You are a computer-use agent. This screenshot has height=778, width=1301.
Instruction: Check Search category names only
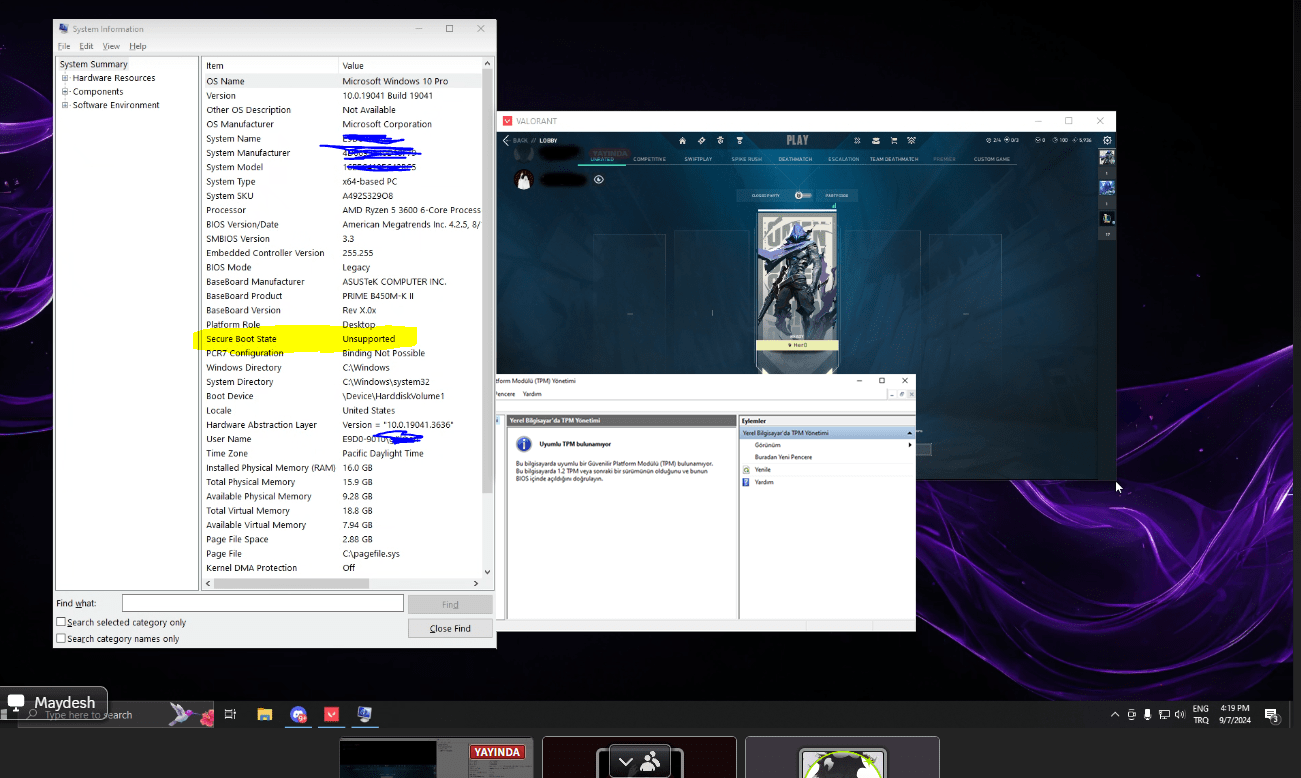(x=61, y=638)
